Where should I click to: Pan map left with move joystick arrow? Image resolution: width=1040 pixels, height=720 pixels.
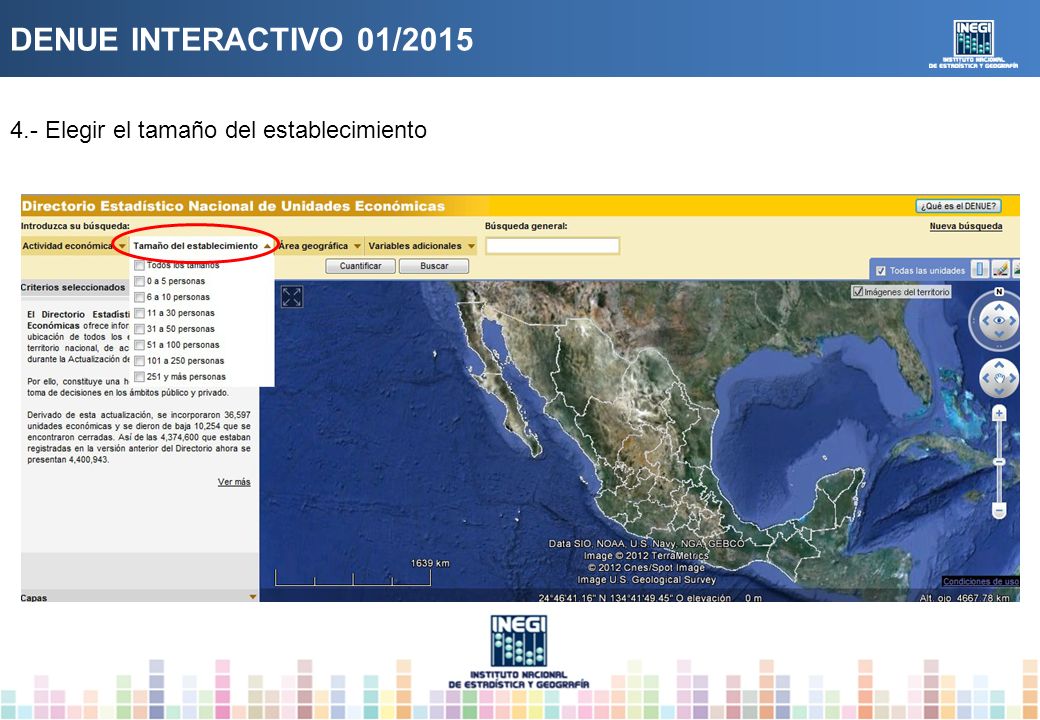[x=986, y=379]
